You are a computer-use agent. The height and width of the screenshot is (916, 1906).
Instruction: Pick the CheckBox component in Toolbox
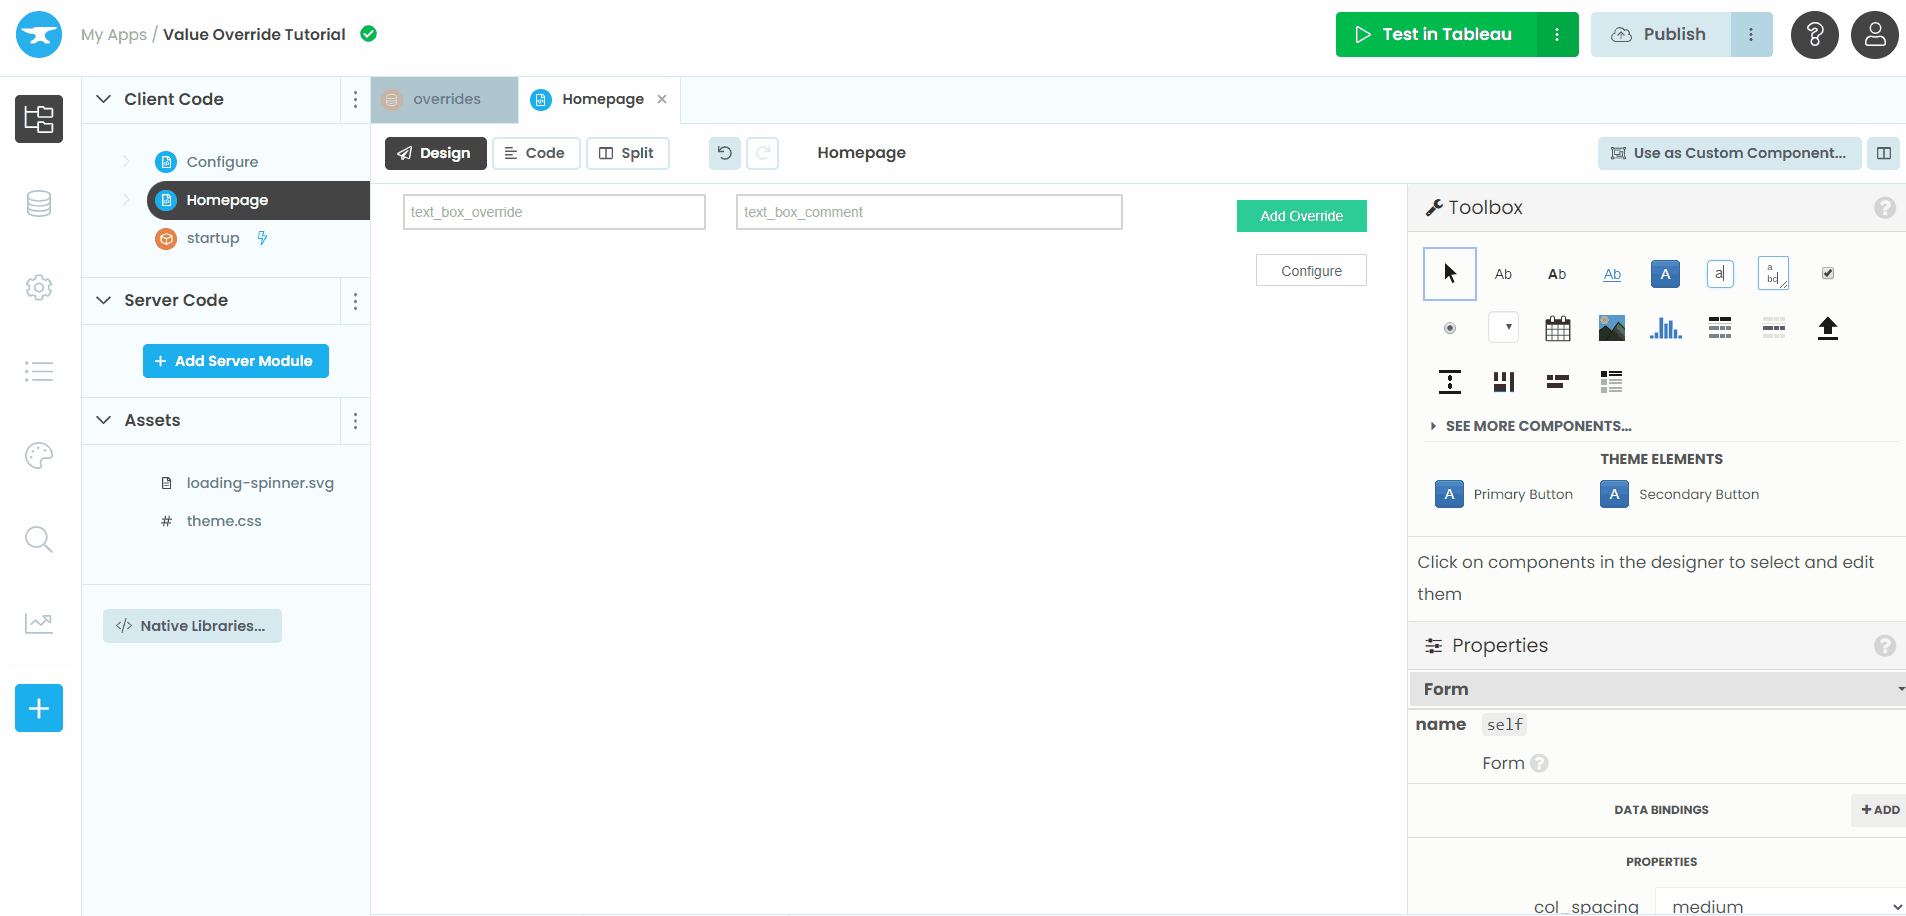1827,273
